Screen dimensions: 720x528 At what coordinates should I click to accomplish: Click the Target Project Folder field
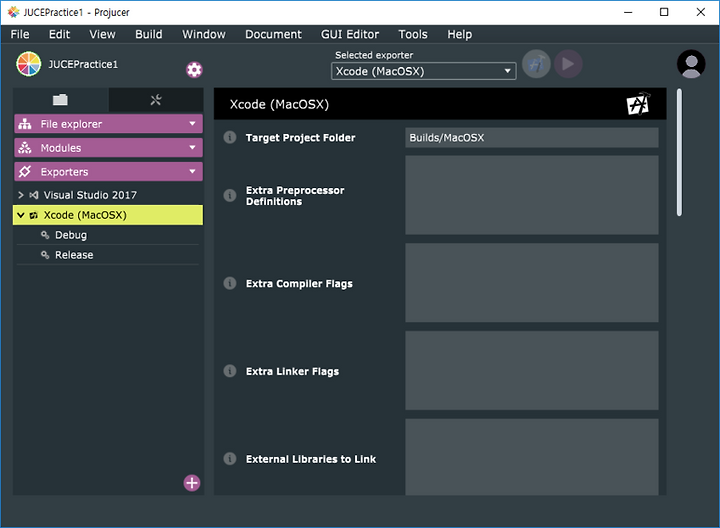(532, 138)
